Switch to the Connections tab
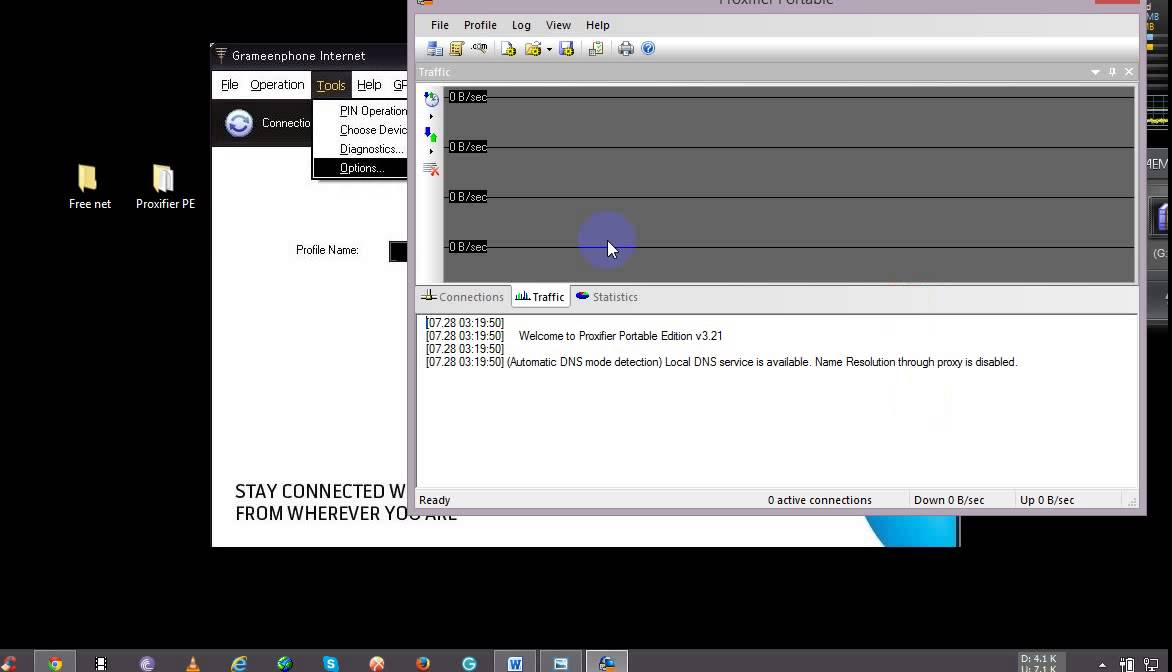The height and width of the screenshot is (672, 1172). 463,297
